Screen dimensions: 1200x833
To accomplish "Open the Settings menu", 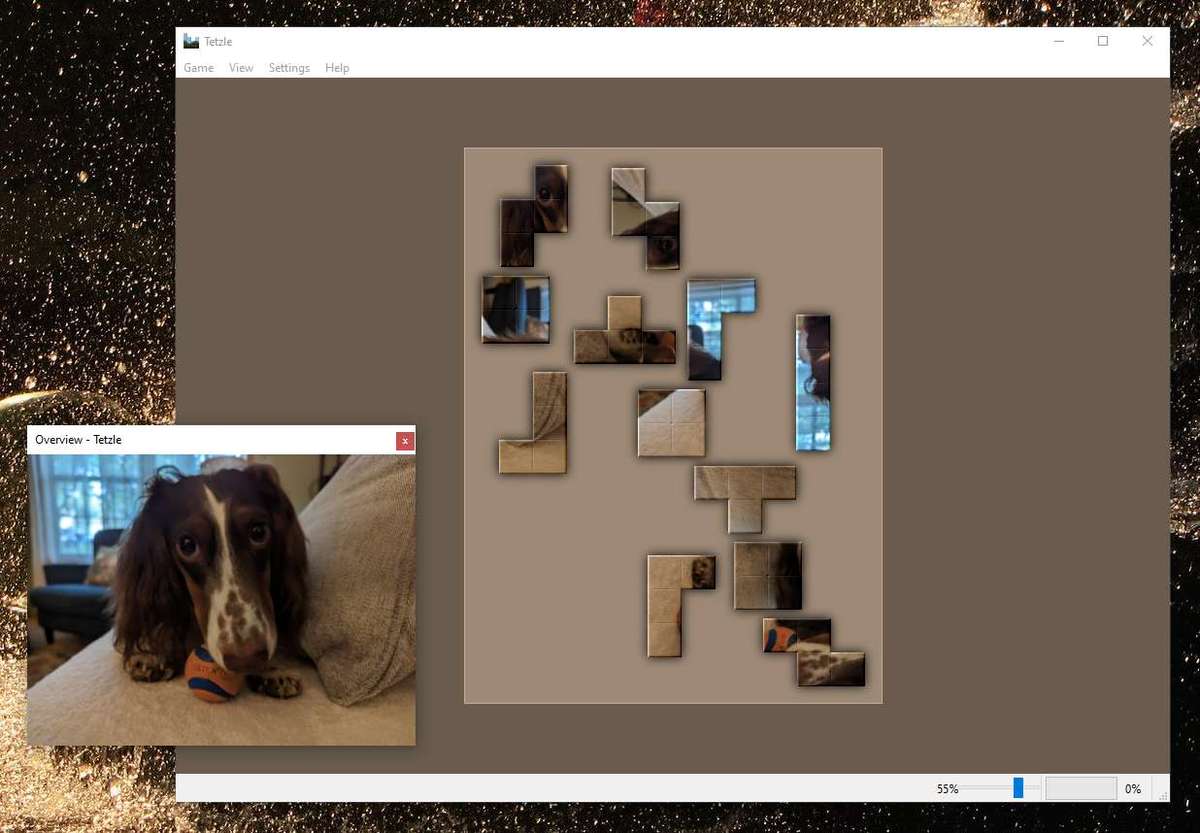I will [289, 68].
